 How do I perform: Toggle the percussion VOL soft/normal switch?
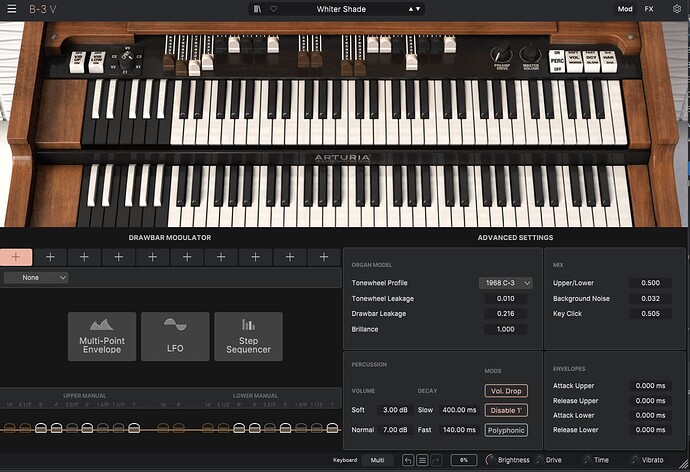(574, 62)
